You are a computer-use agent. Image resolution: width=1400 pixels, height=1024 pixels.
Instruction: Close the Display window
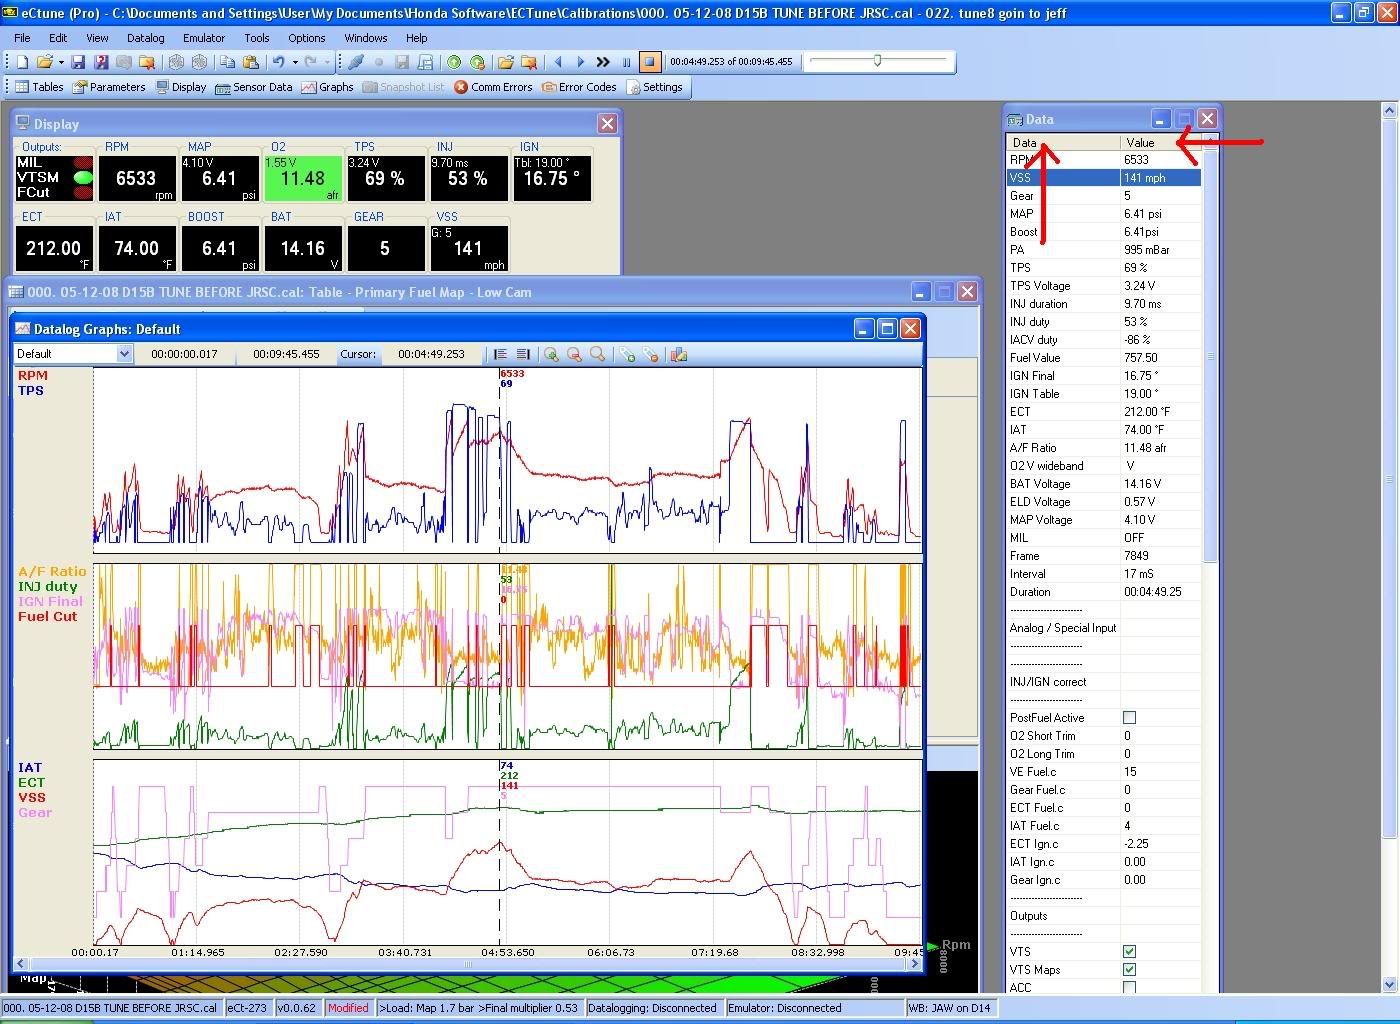(607, 123)
